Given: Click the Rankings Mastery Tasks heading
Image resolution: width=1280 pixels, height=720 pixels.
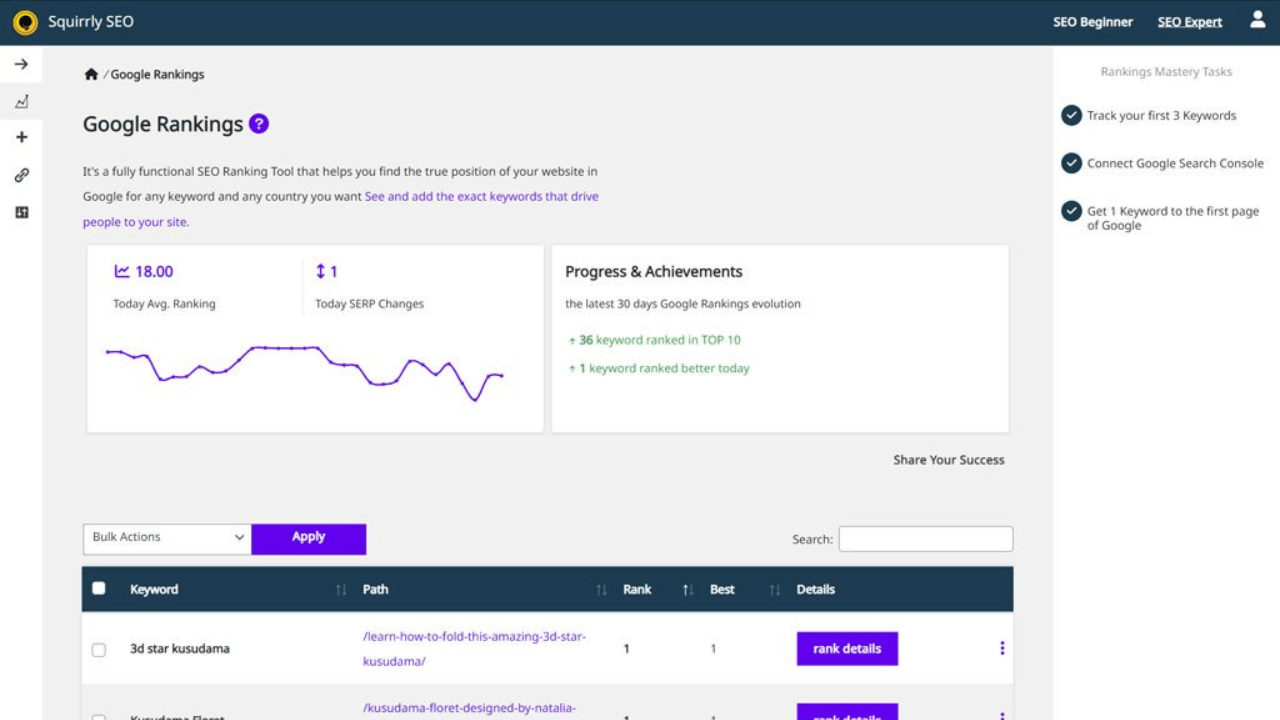Looking at the screenshot, I should pyautogui.click(x=1166, y=72).
